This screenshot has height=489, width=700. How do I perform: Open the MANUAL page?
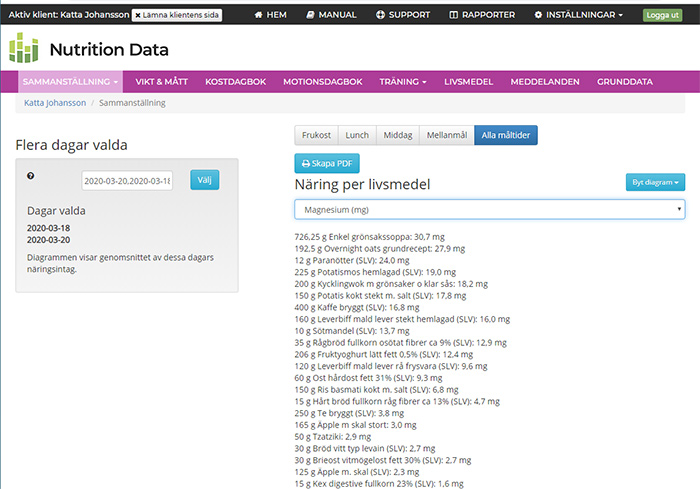[x=331, y=15]
